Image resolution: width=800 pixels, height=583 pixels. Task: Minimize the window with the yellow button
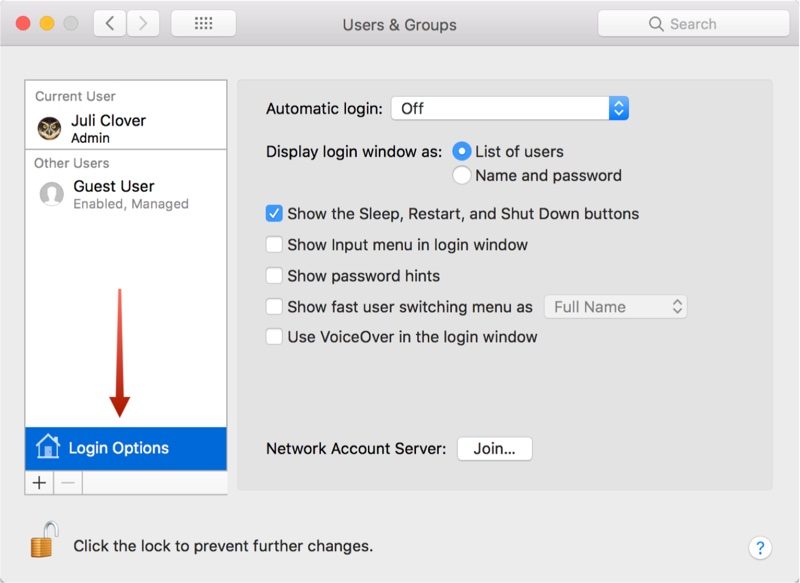tap(47, 23)
